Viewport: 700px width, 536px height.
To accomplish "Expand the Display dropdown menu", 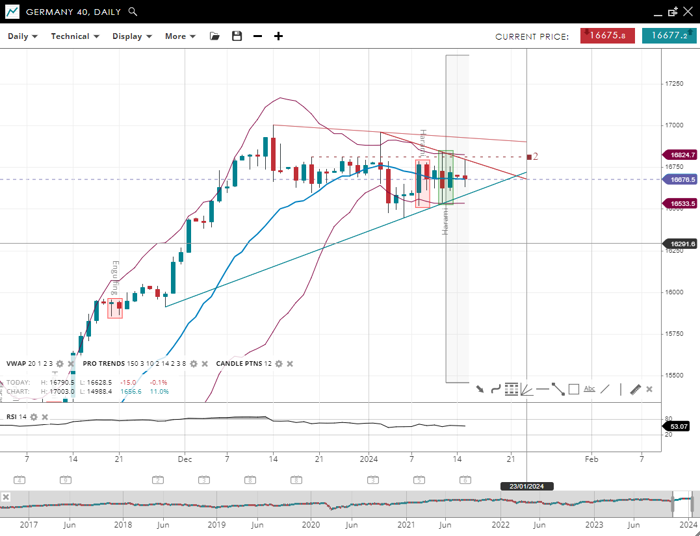I will click(x=131, y=36).
